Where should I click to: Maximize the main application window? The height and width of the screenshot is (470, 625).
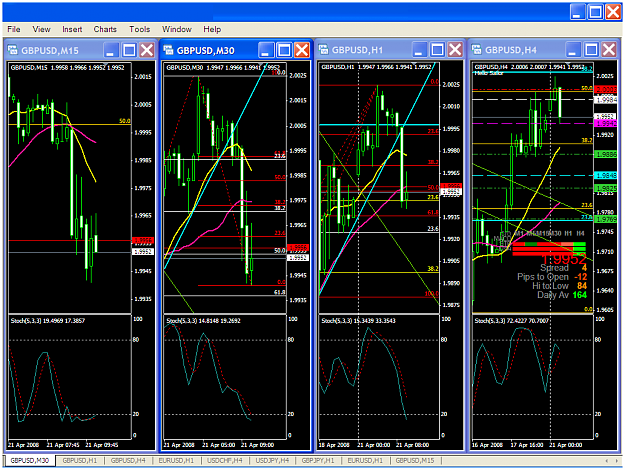pyautogui.click(x=596, y=12)
